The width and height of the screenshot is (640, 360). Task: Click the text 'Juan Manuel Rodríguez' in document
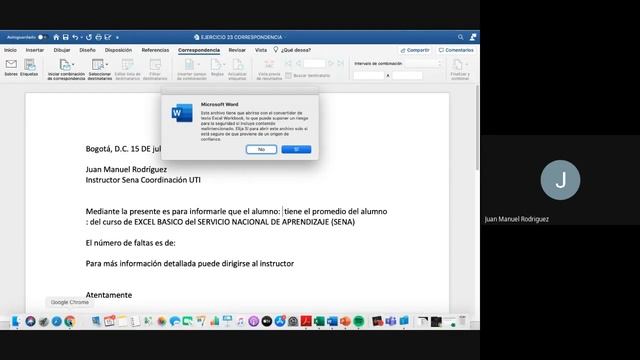(126, 169)
